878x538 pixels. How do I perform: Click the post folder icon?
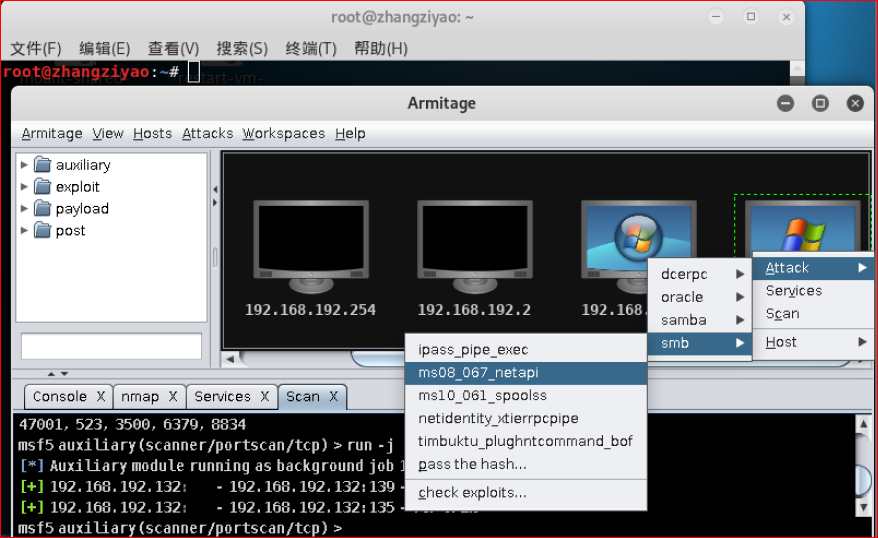click(43, 230)
